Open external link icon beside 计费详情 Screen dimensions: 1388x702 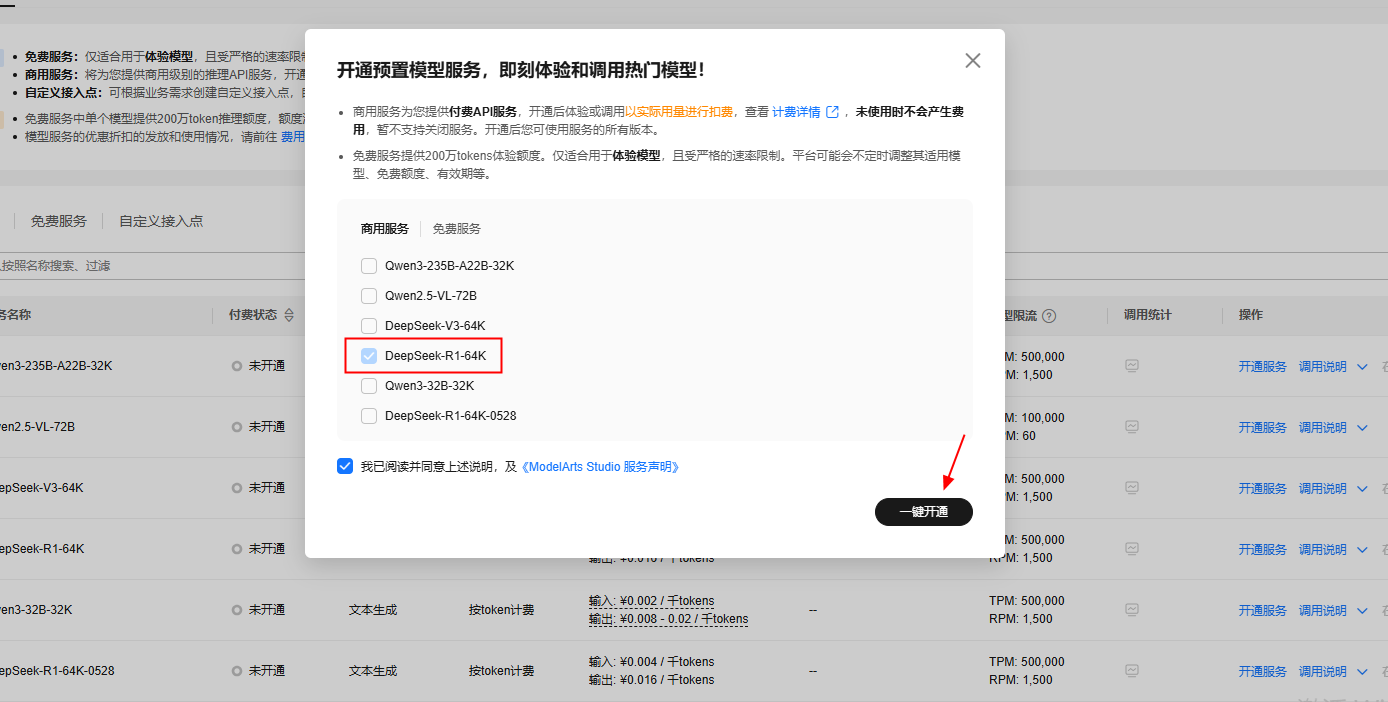pyautogui.click(x=832, y=113)
